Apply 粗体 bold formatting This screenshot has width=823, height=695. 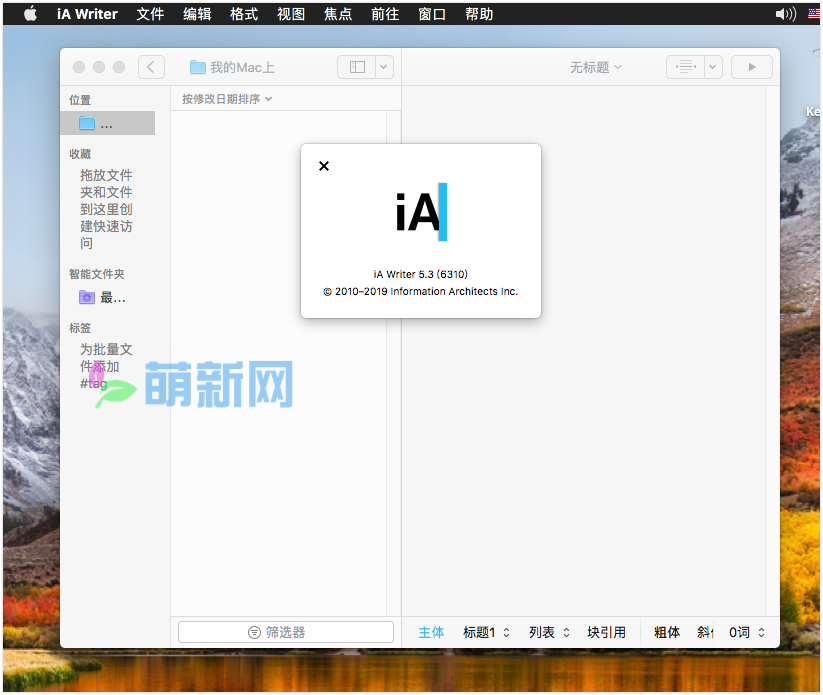(667, 632)
